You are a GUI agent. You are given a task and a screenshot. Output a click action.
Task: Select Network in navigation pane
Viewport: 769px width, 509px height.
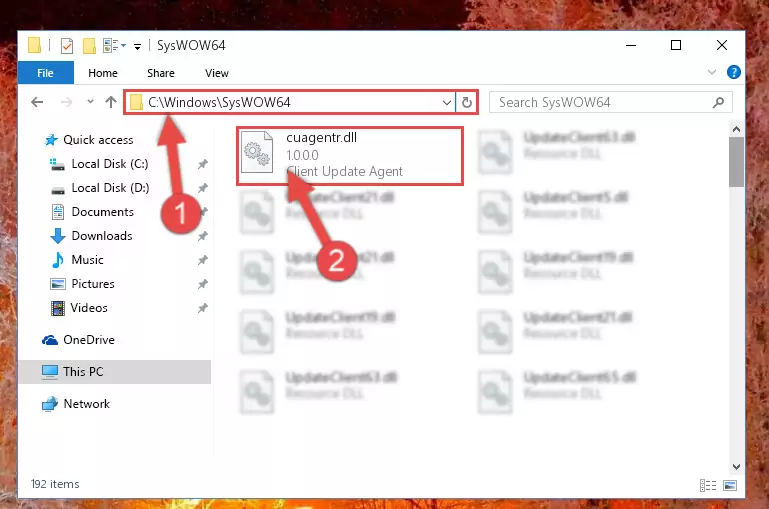(86, 404)
